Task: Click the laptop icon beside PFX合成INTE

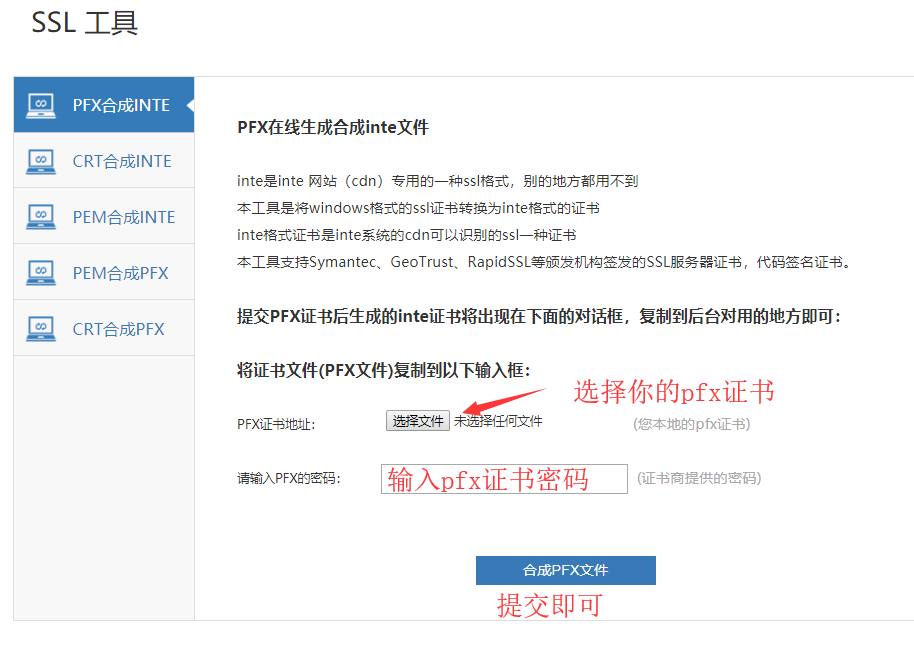Action: pyautogui.click(x=41, y=105)
